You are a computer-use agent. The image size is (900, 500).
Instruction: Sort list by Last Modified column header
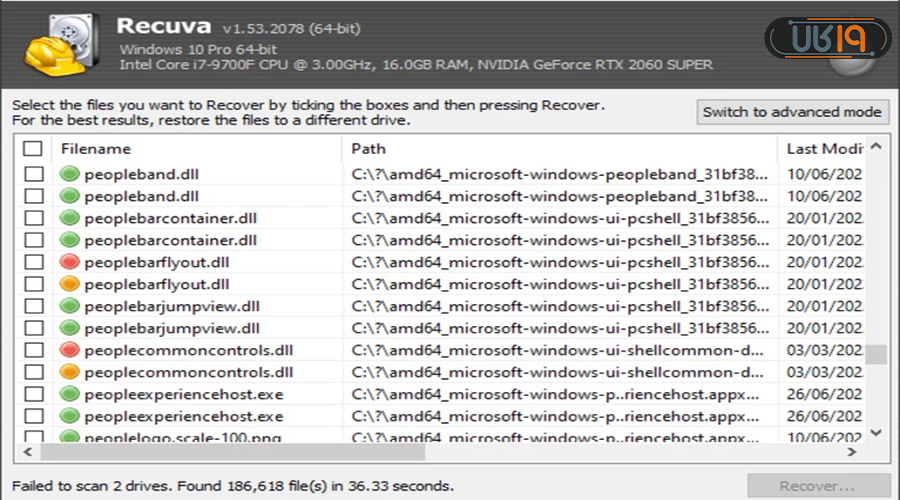pyautogui.click(x=820, y=149)
